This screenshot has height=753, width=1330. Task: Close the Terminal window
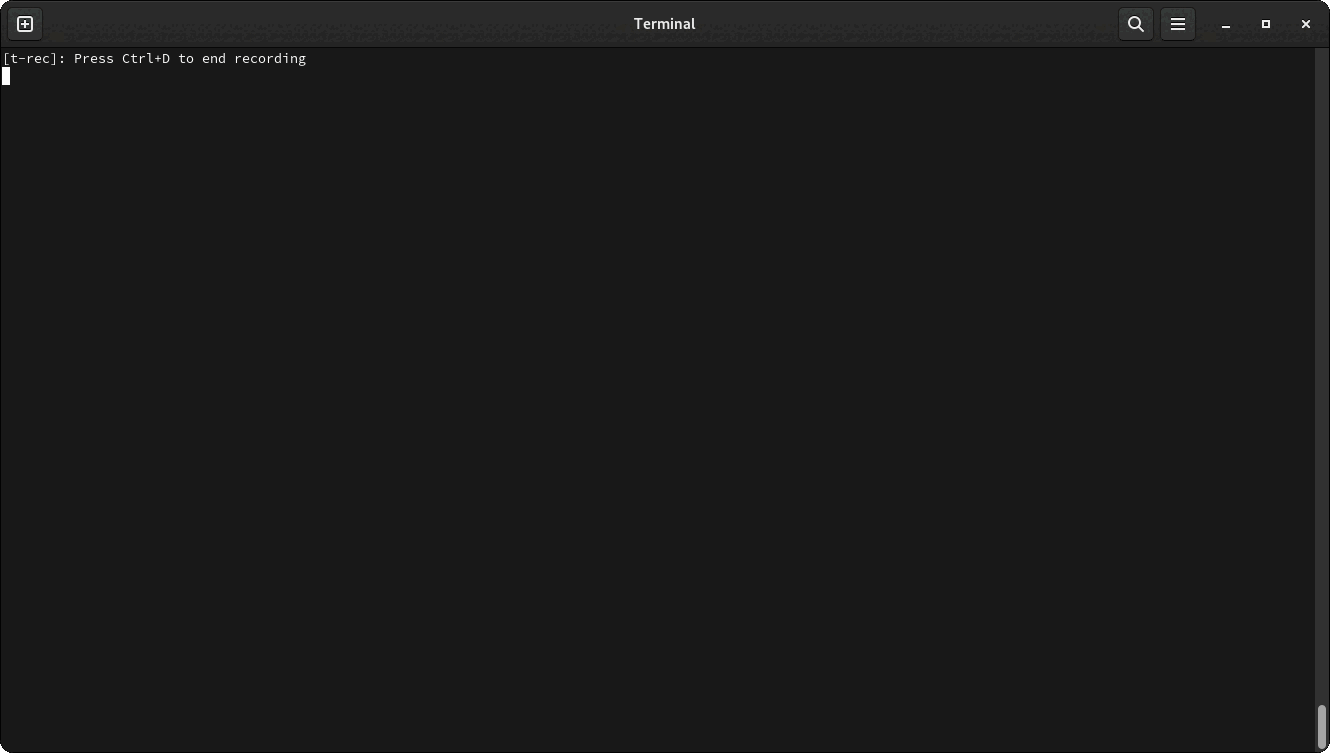tap(1305, 24)
